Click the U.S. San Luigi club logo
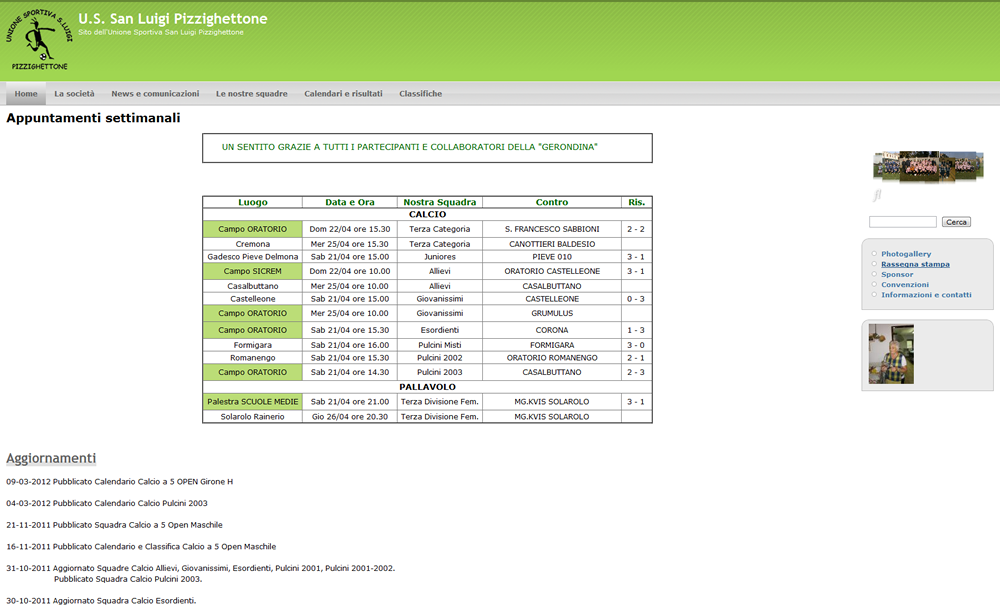This screenshot has width=1000, height=615. pos(39,40)
